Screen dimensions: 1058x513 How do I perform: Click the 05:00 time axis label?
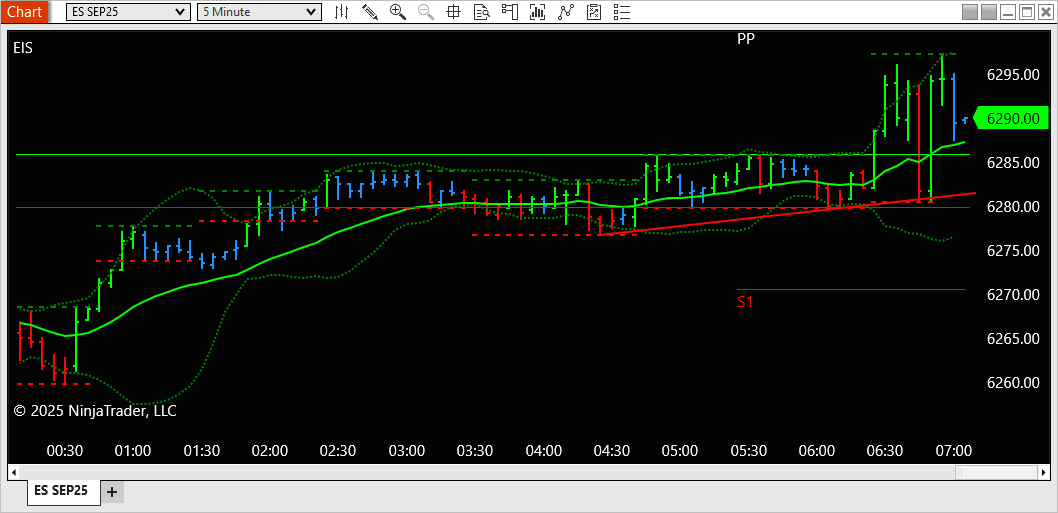680,450
